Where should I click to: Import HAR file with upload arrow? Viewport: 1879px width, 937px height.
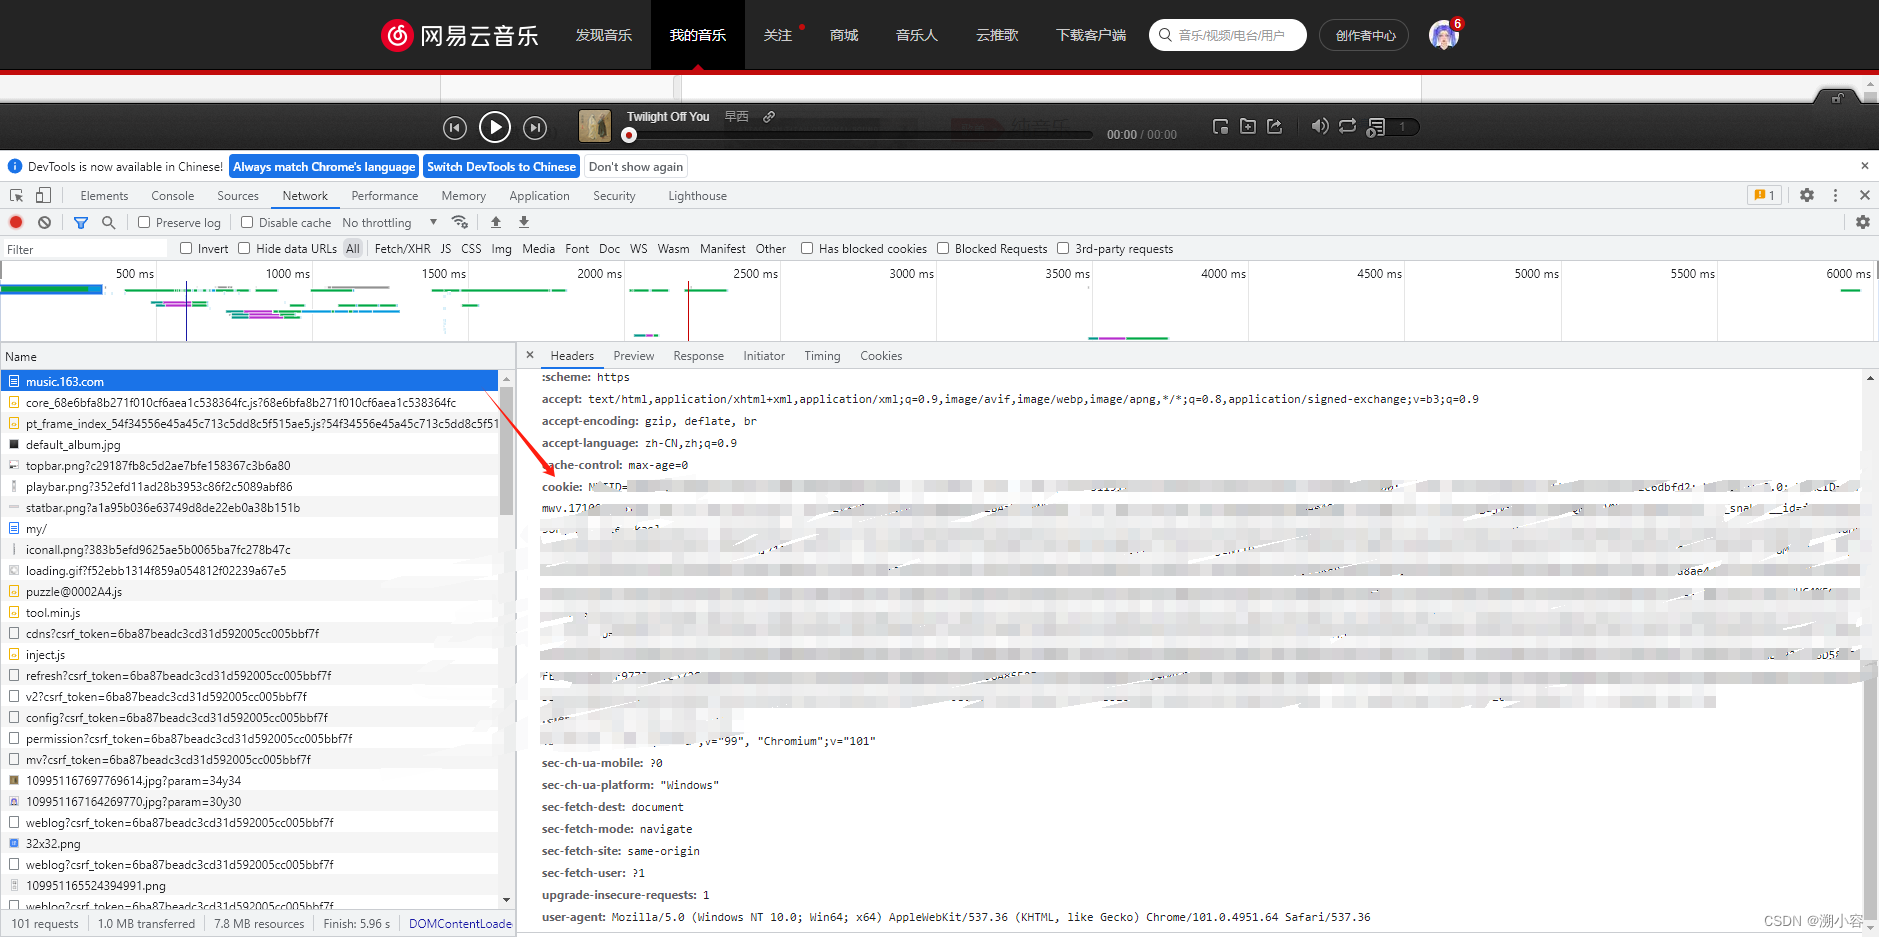(496, 222)
